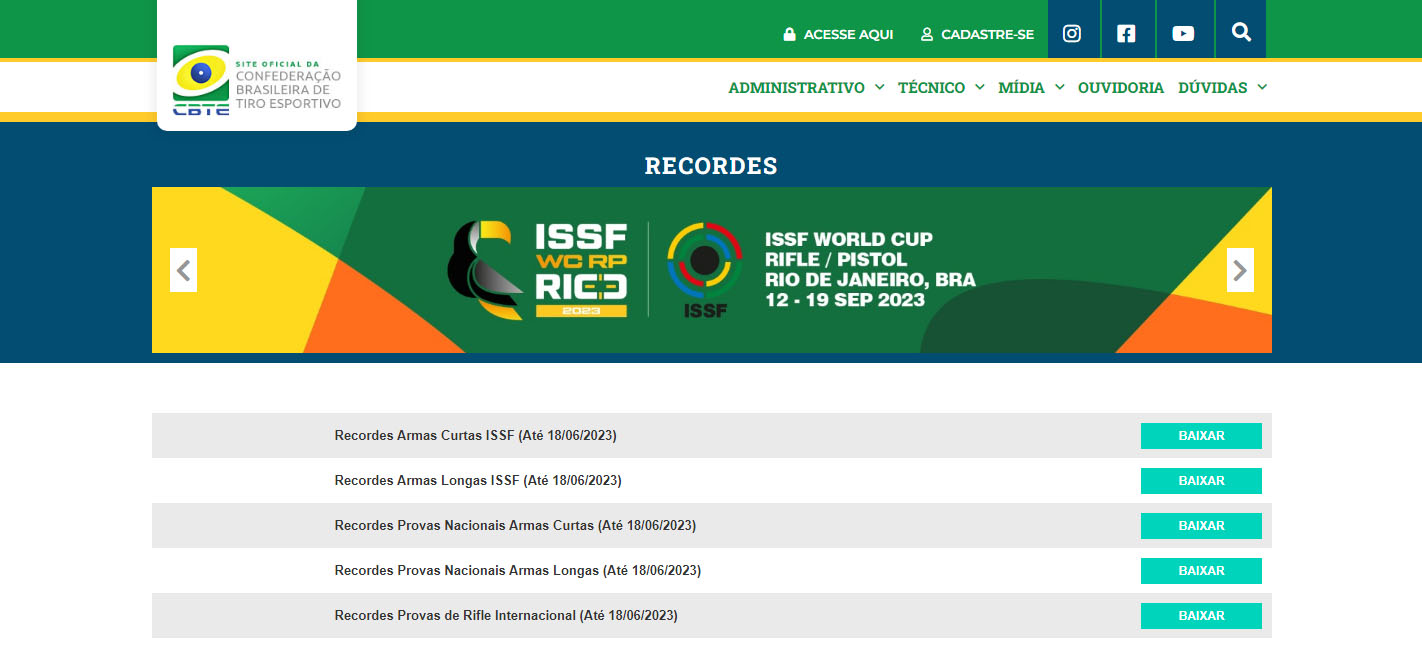
Task: Click the user icon beside Cadastre-se
Action: coord(927,34)
